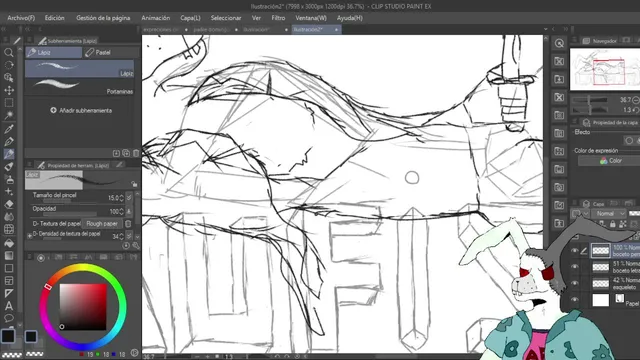Select the Frame border tool
This screenshot has width=640, height=360.
tap(9, 281)
